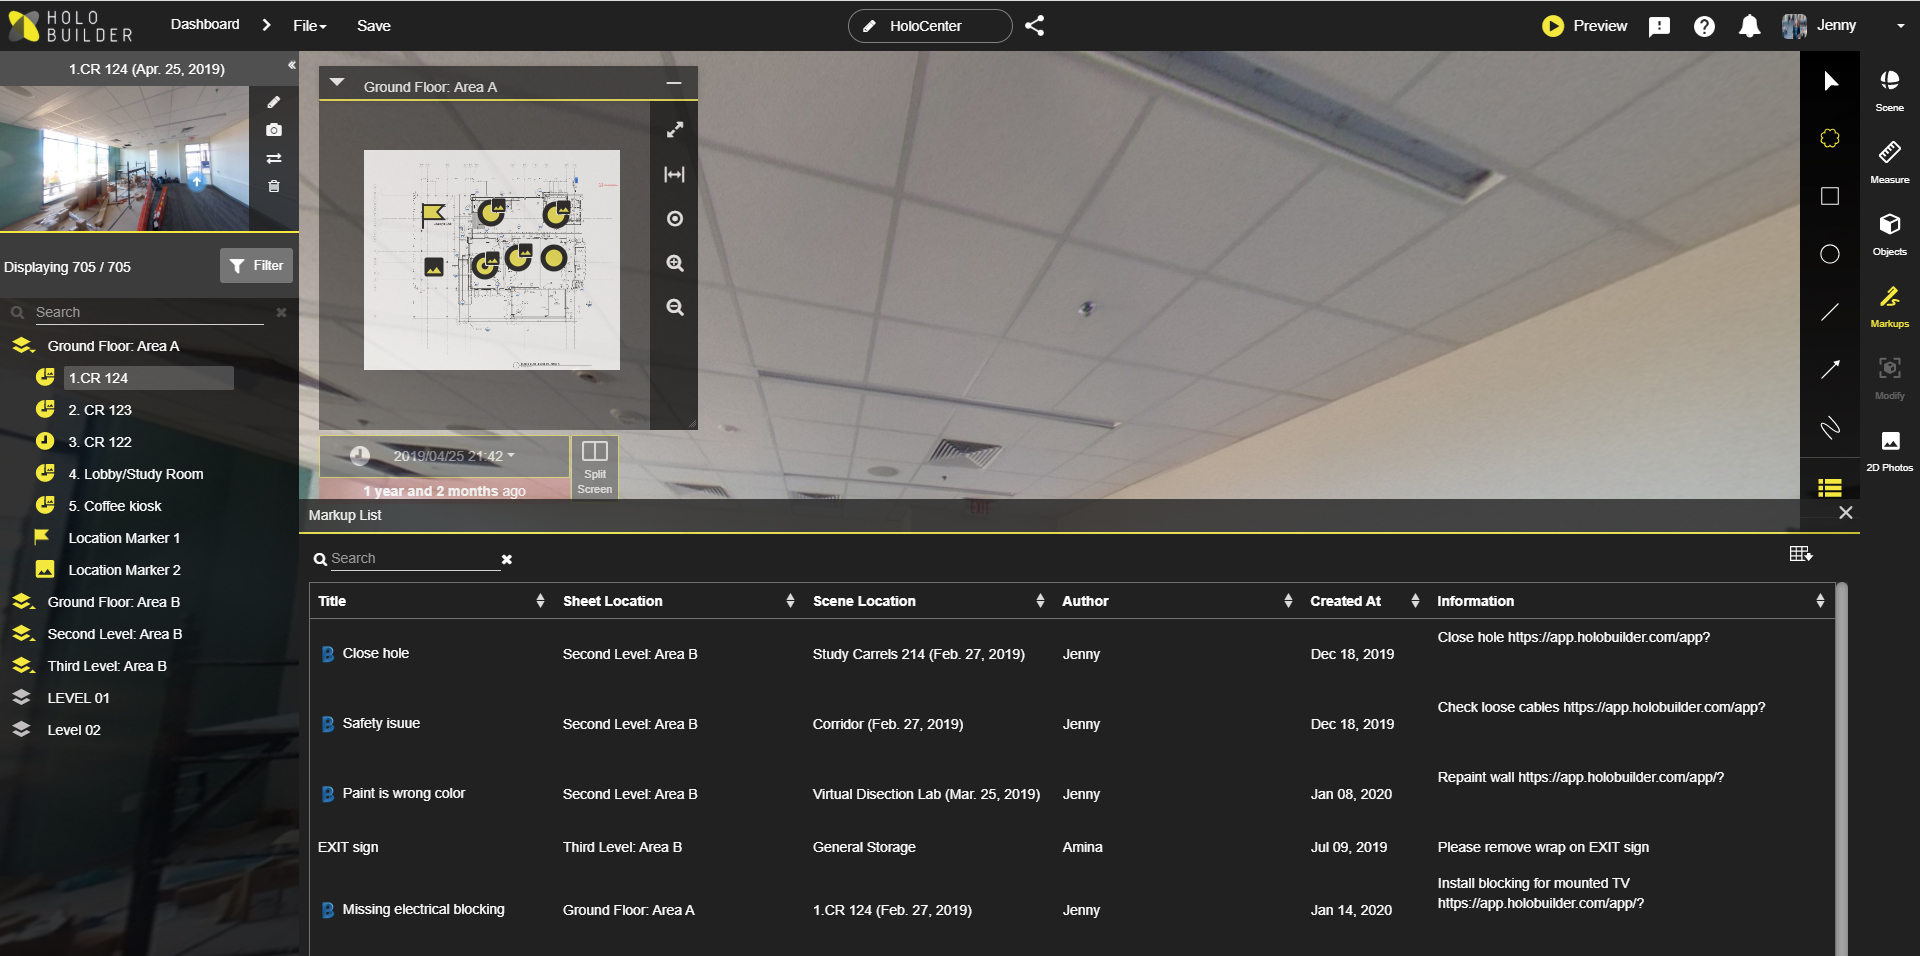Click the scene list search field
Screen dimensions: 1920x956
(150, 312)
